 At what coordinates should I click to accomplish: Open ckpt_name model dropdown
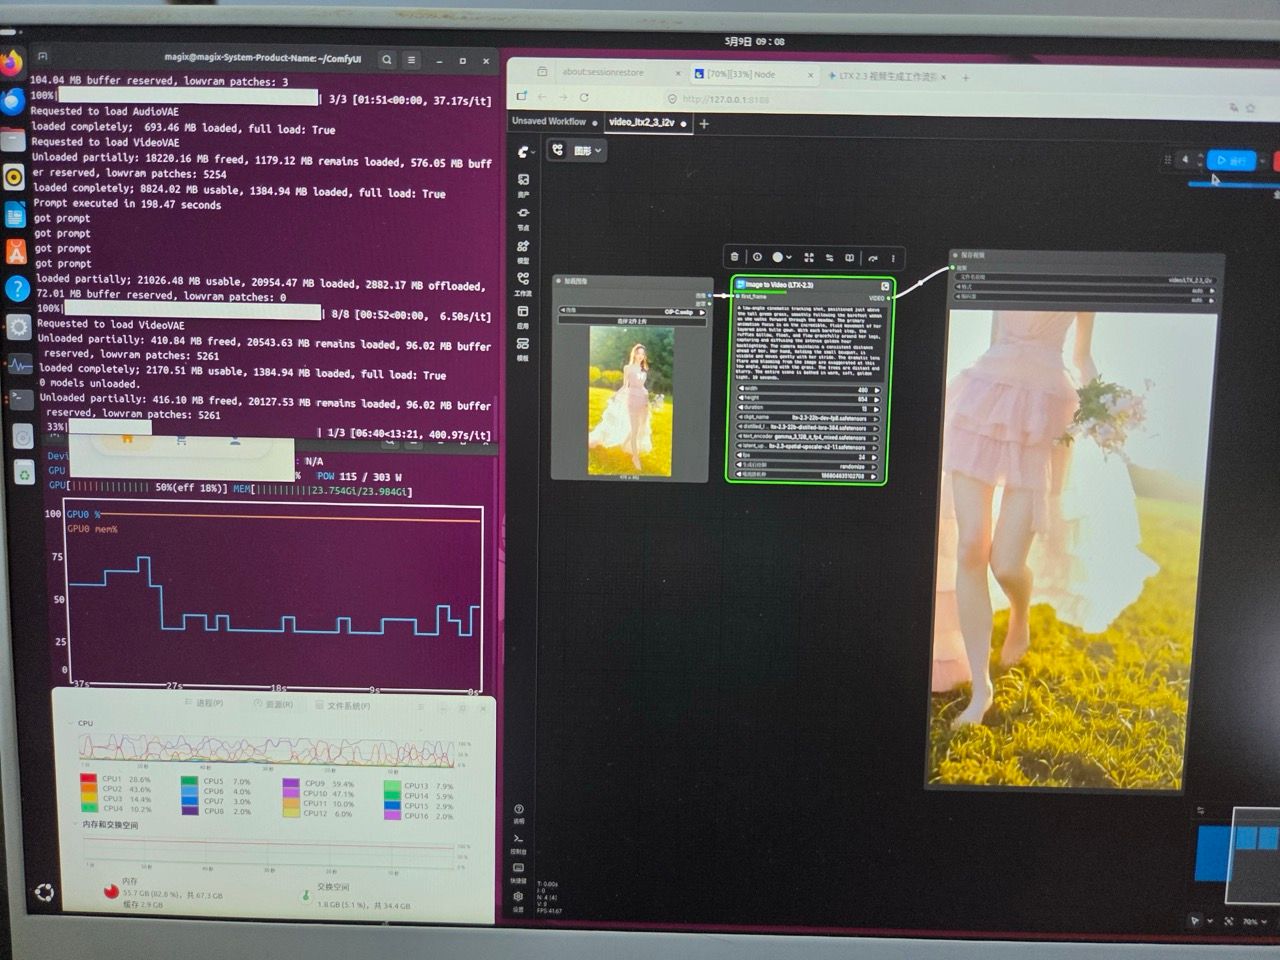(809, 418)
